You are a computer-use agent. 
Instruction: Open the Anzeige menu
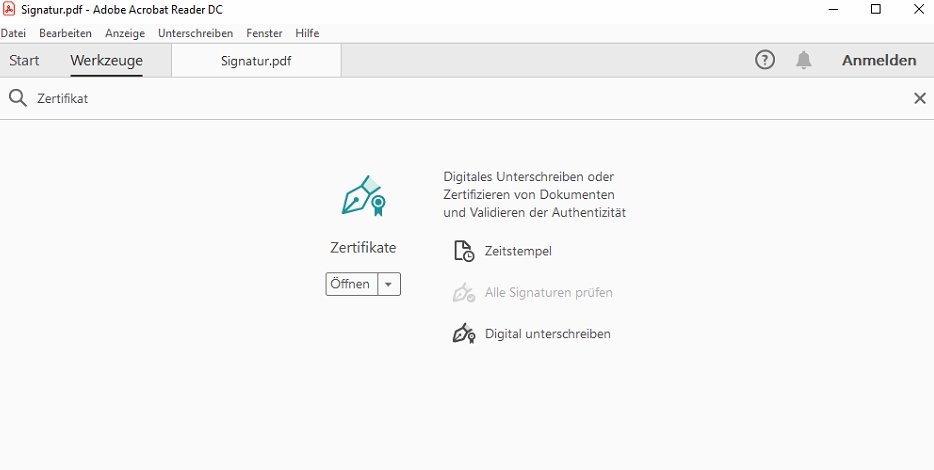125,33
